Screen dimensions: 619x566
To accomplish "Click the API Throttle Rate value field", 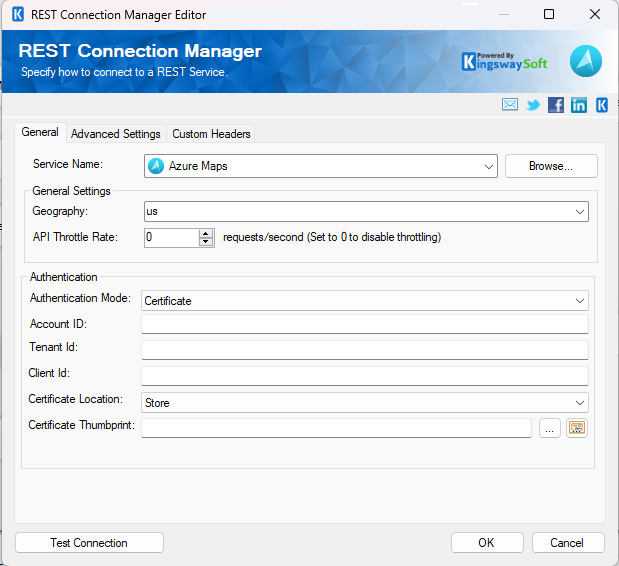I will click(x=172, y=238).
